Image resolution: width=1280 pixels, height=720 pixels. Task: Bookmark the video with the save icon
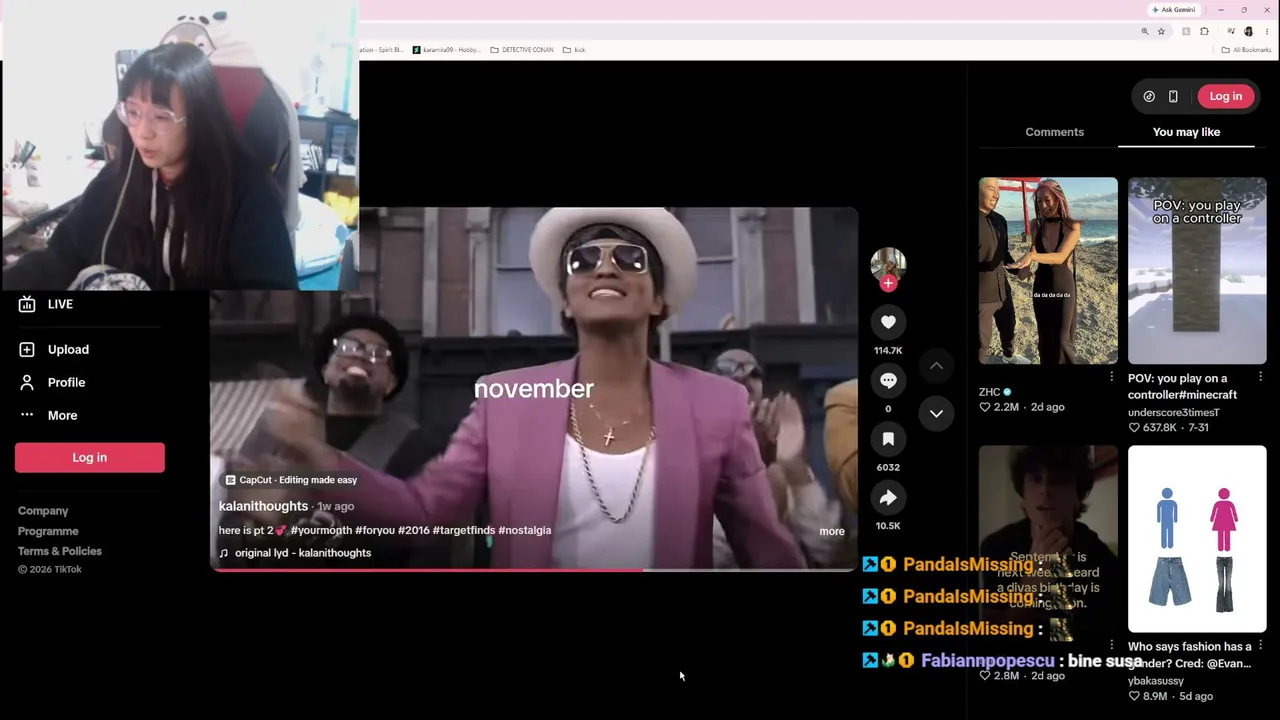point(888,439)
